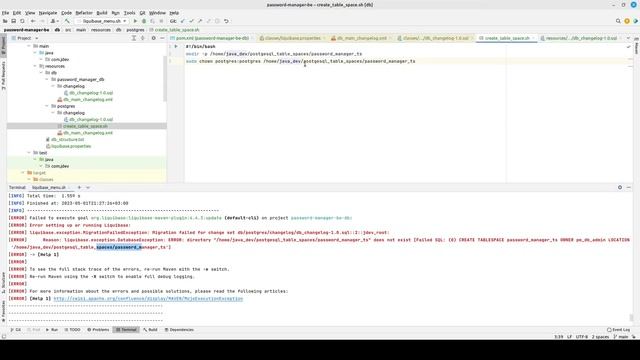Close the create_table_space.sh editor tab
The image size is (640, 360).
click(x=533, y=38)
